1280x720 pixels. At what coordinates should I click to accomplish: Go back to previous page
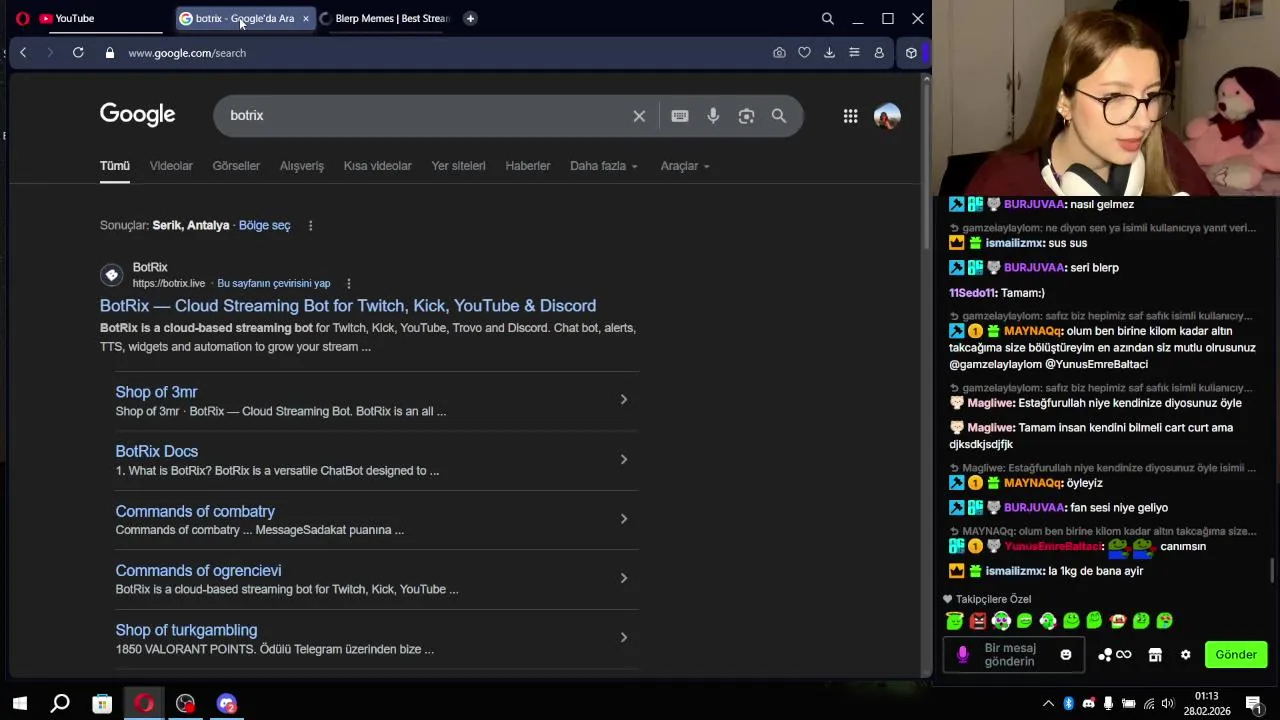(23, 52)
